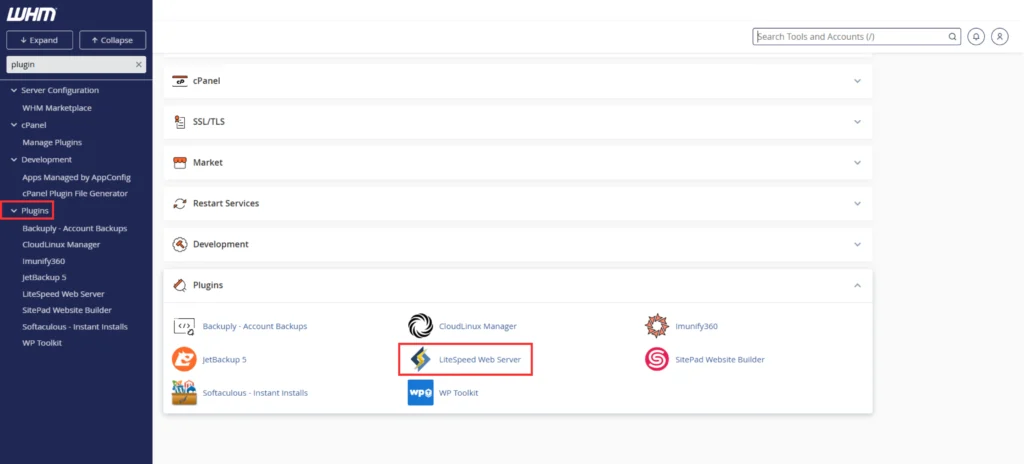Screen dimensions: 1024x464
Task: Open Backuply - Account Backups link
Action: [255, 326]
